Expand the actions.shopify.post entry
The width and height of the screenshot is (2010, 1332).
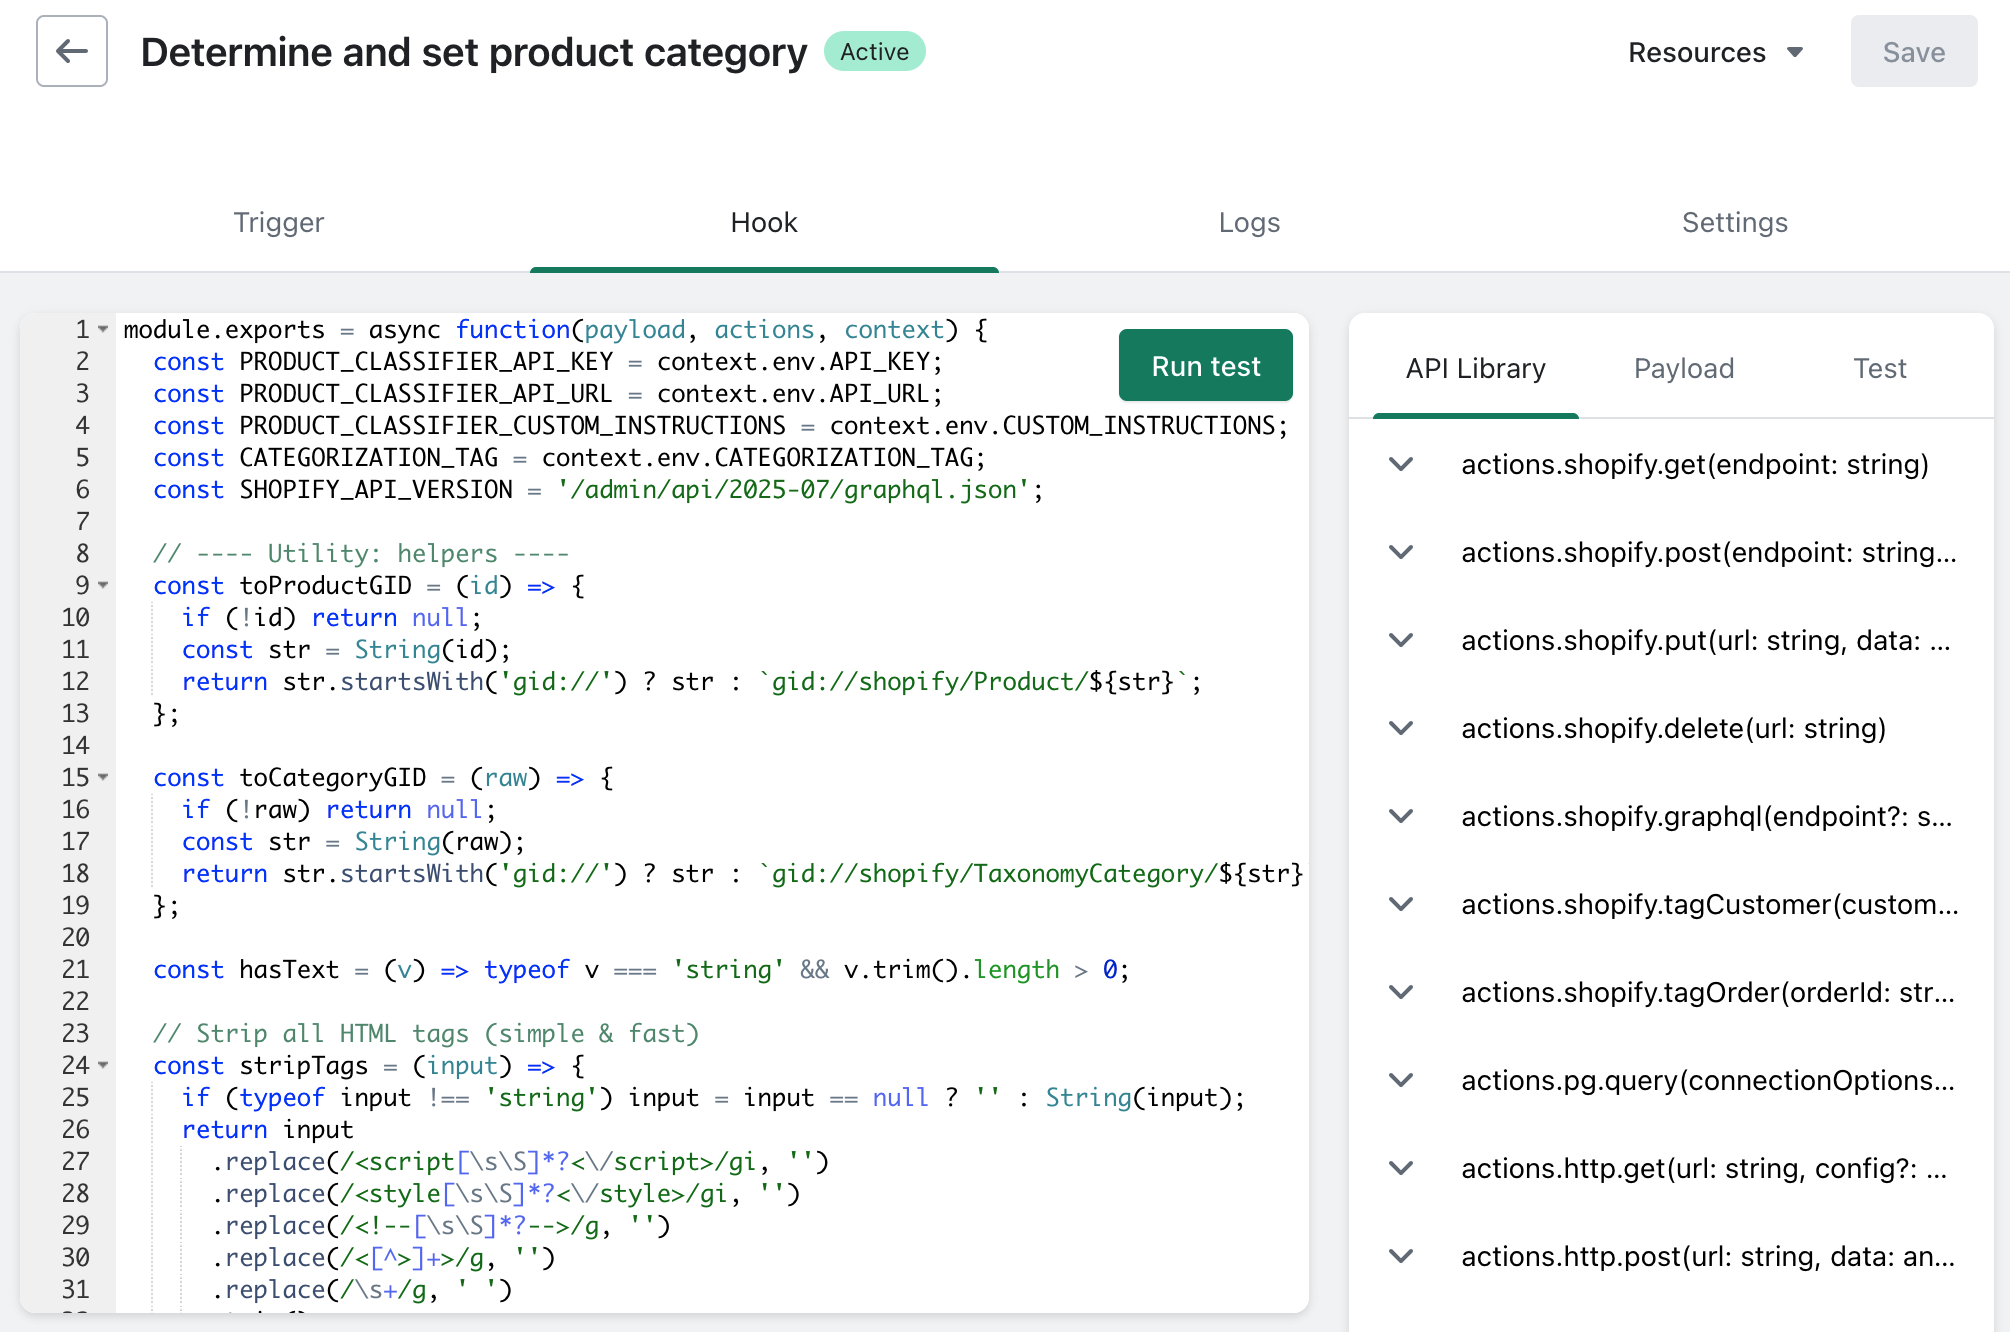coord(1401,552)
